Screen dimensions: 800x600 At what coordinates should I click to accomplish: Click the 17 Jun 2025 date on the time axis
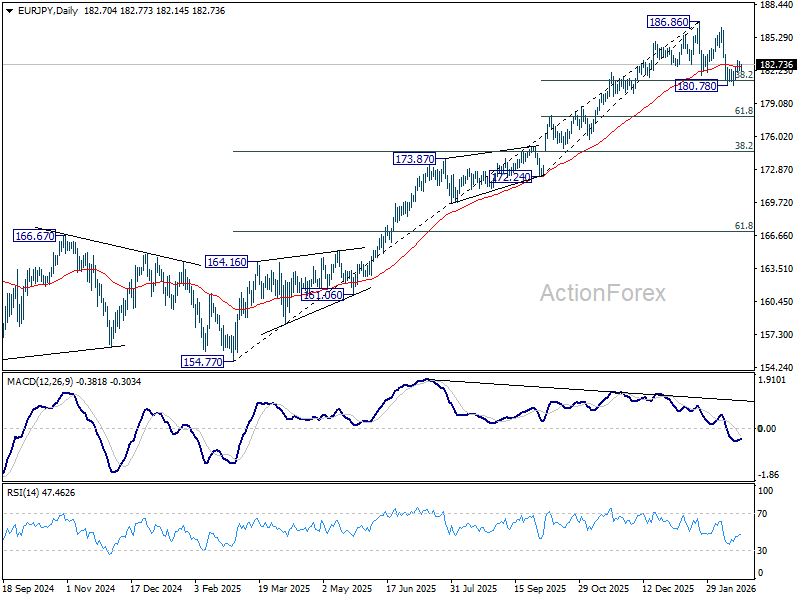tap(411, 588)
